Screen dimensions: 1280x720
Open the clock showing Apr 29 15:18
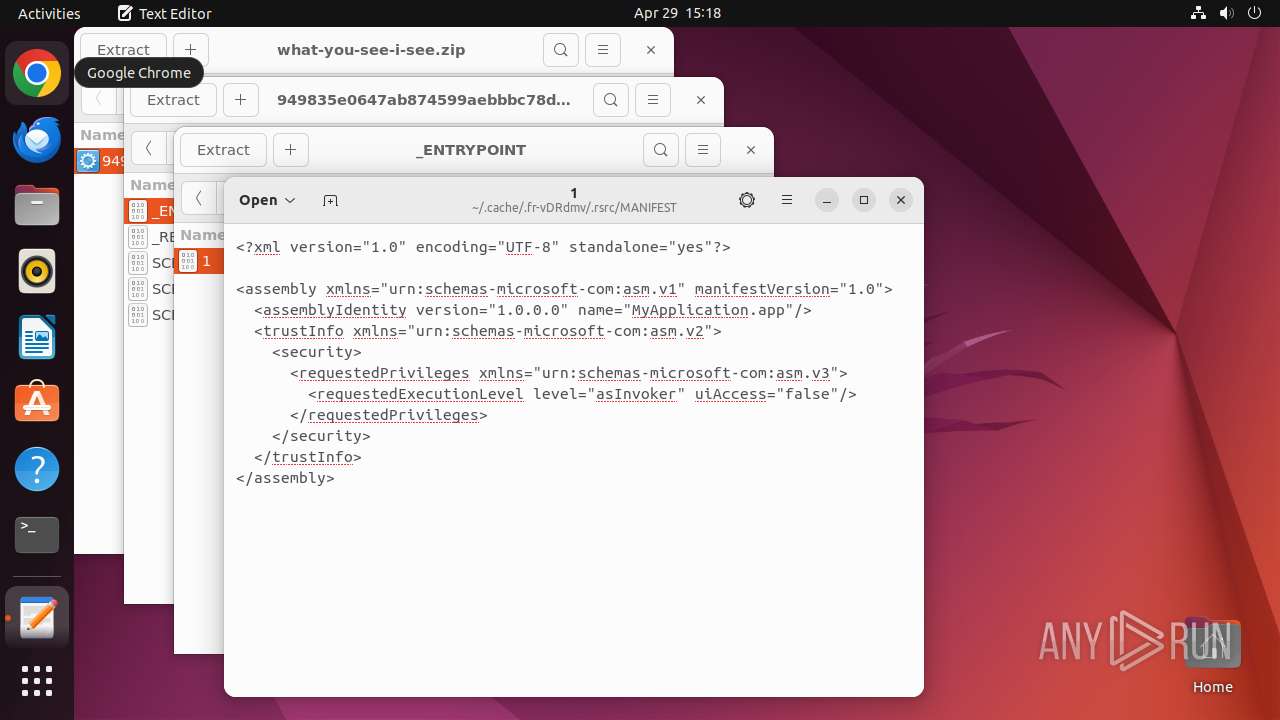pyautogui.click(x=677, y=13)
